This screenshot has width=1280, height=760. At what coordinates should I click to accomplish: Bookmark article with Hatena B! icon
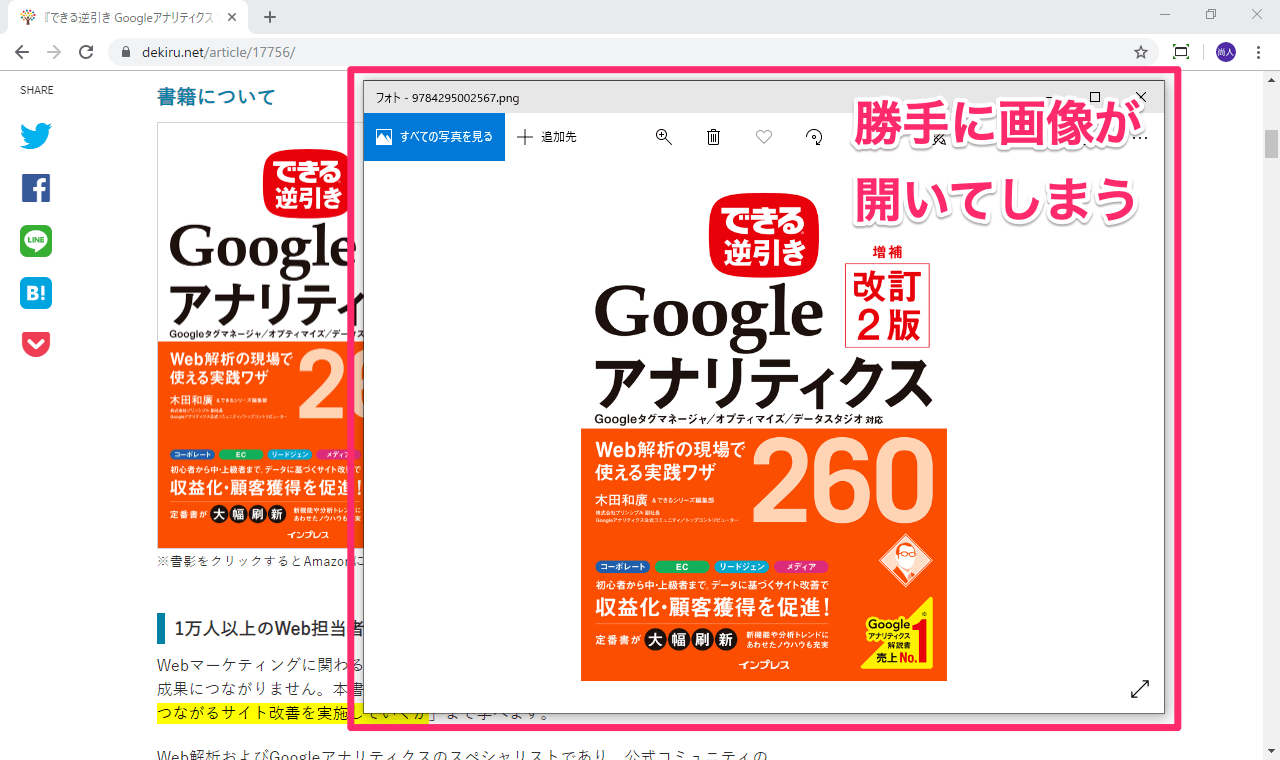[x=36, y=293]
